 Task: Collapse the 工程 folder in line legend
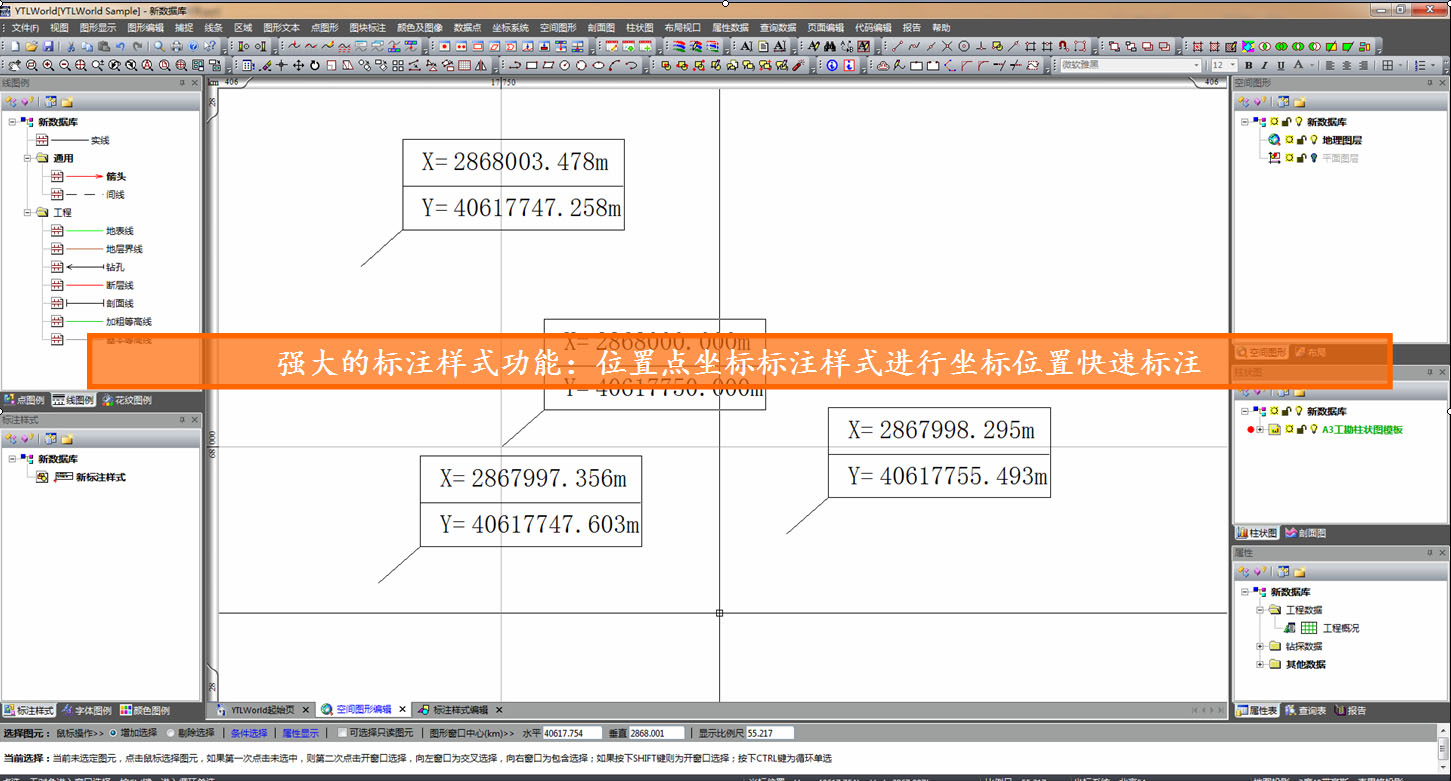point(28,212)
